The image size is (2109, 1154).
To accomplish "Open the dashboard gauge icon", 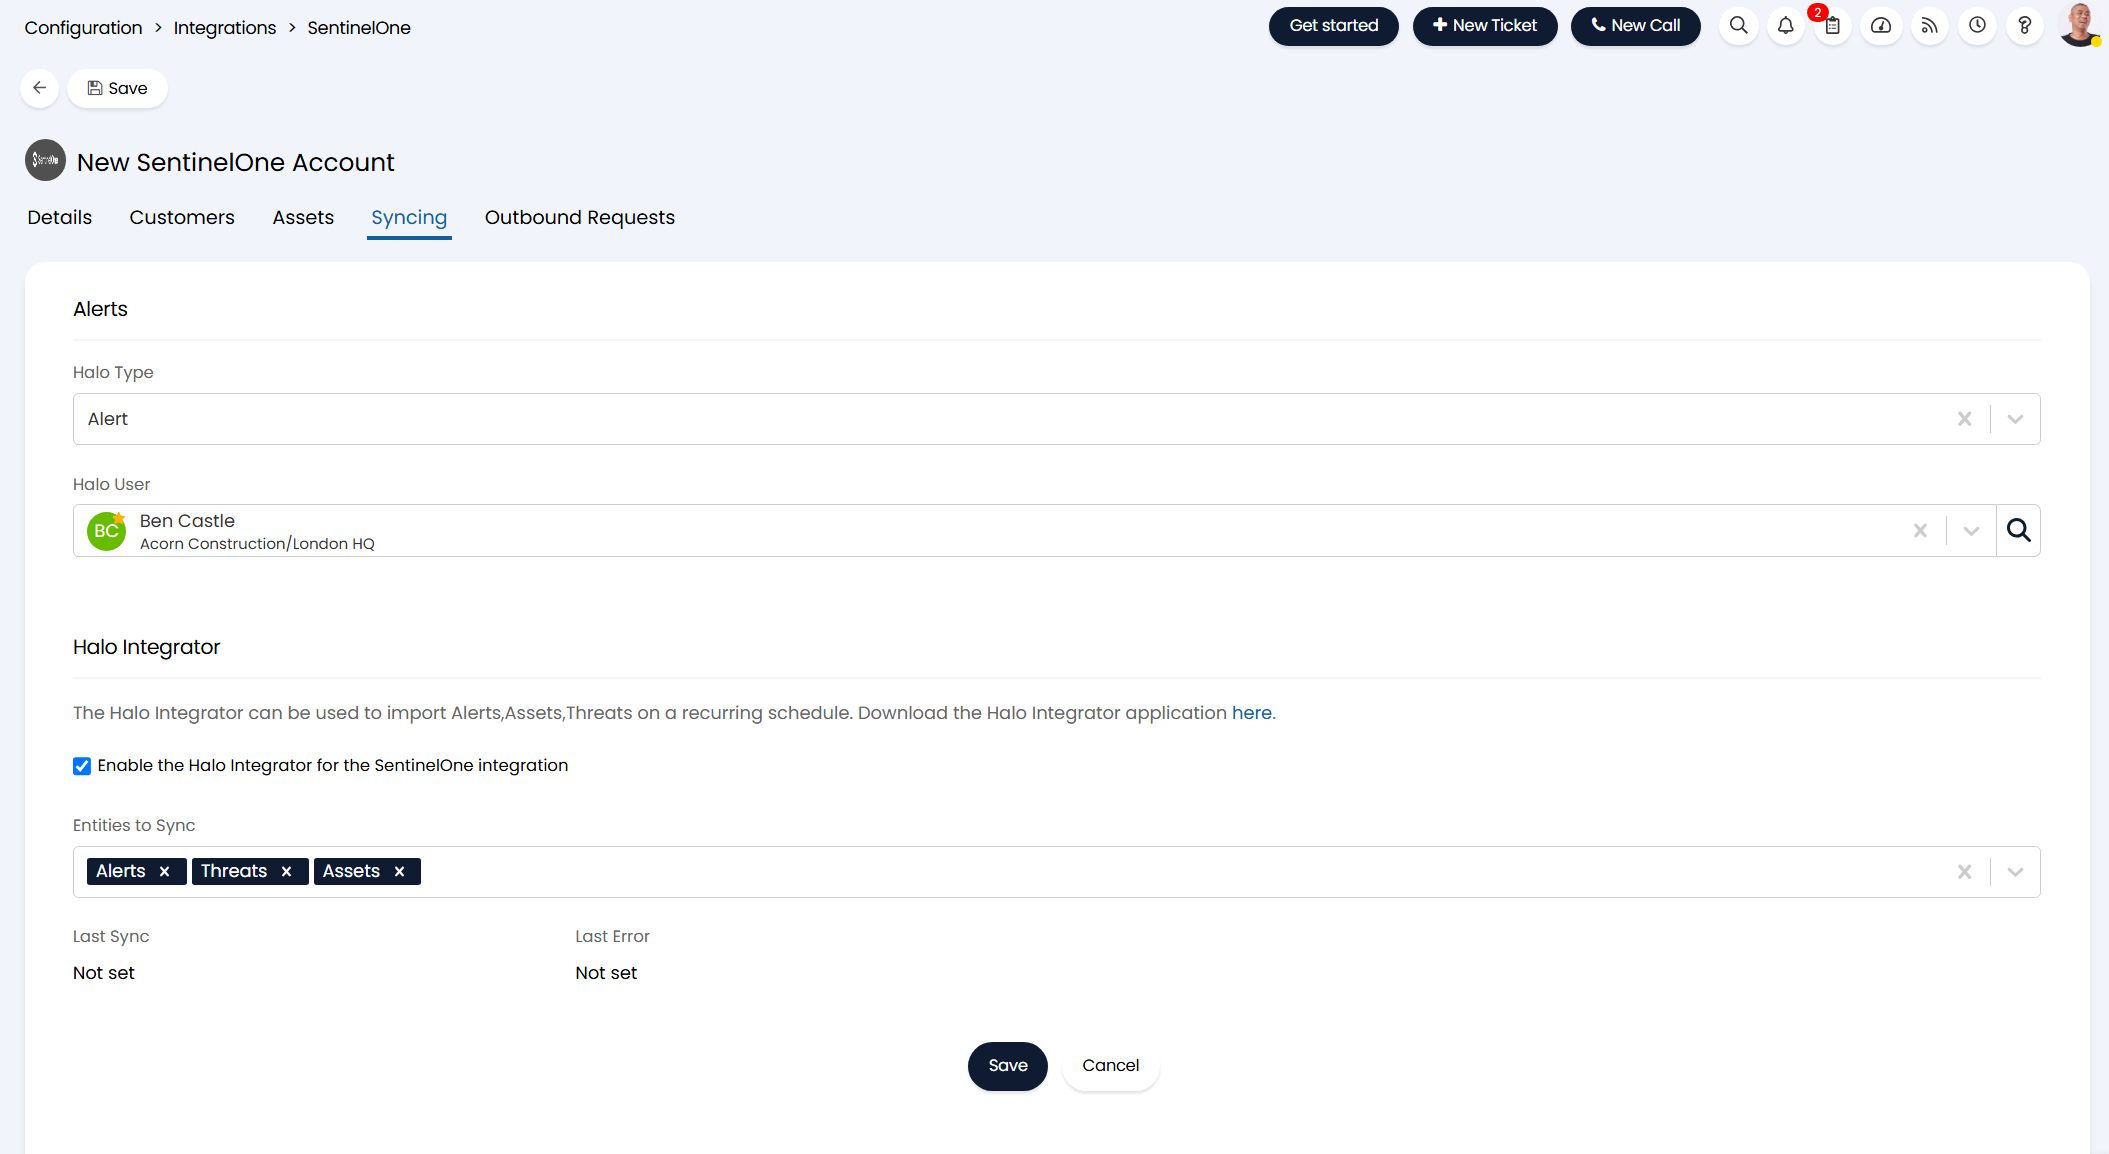I will [x=1880, y=26].
